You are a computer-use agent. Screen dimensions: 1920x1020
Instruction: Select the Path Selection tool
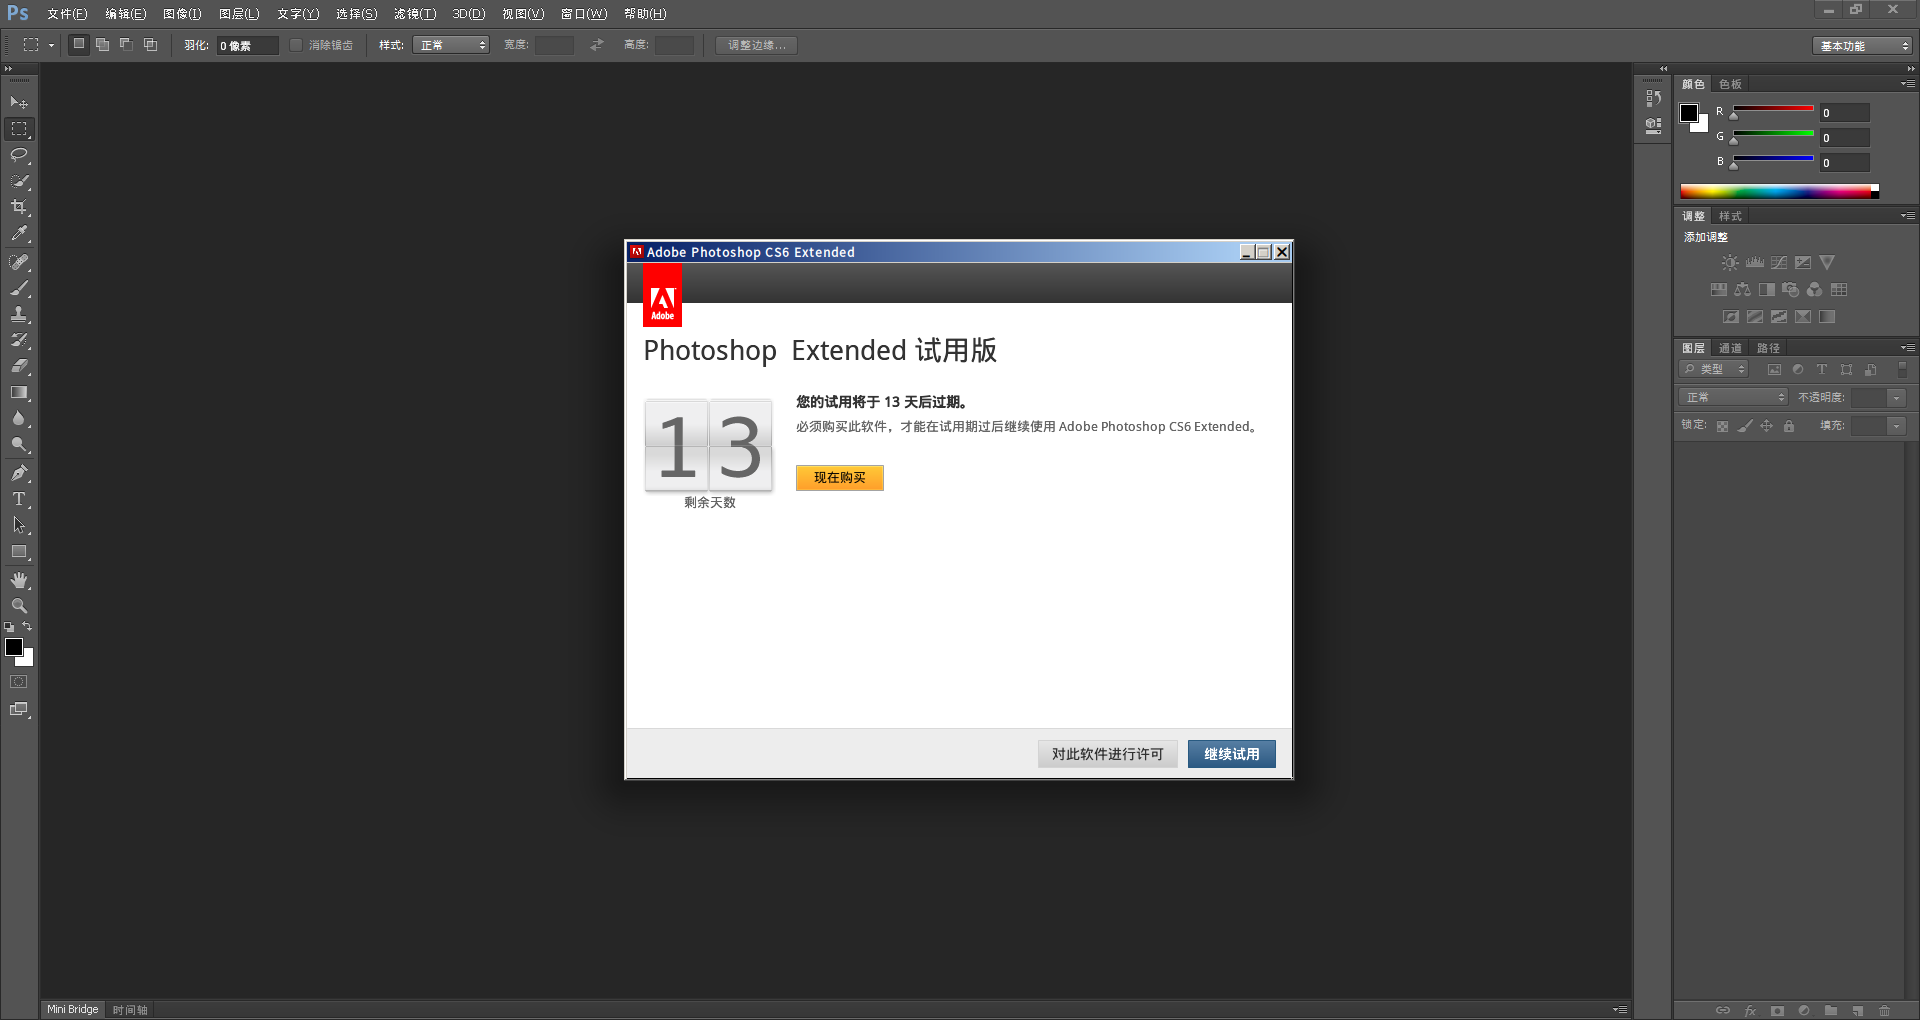19,525
